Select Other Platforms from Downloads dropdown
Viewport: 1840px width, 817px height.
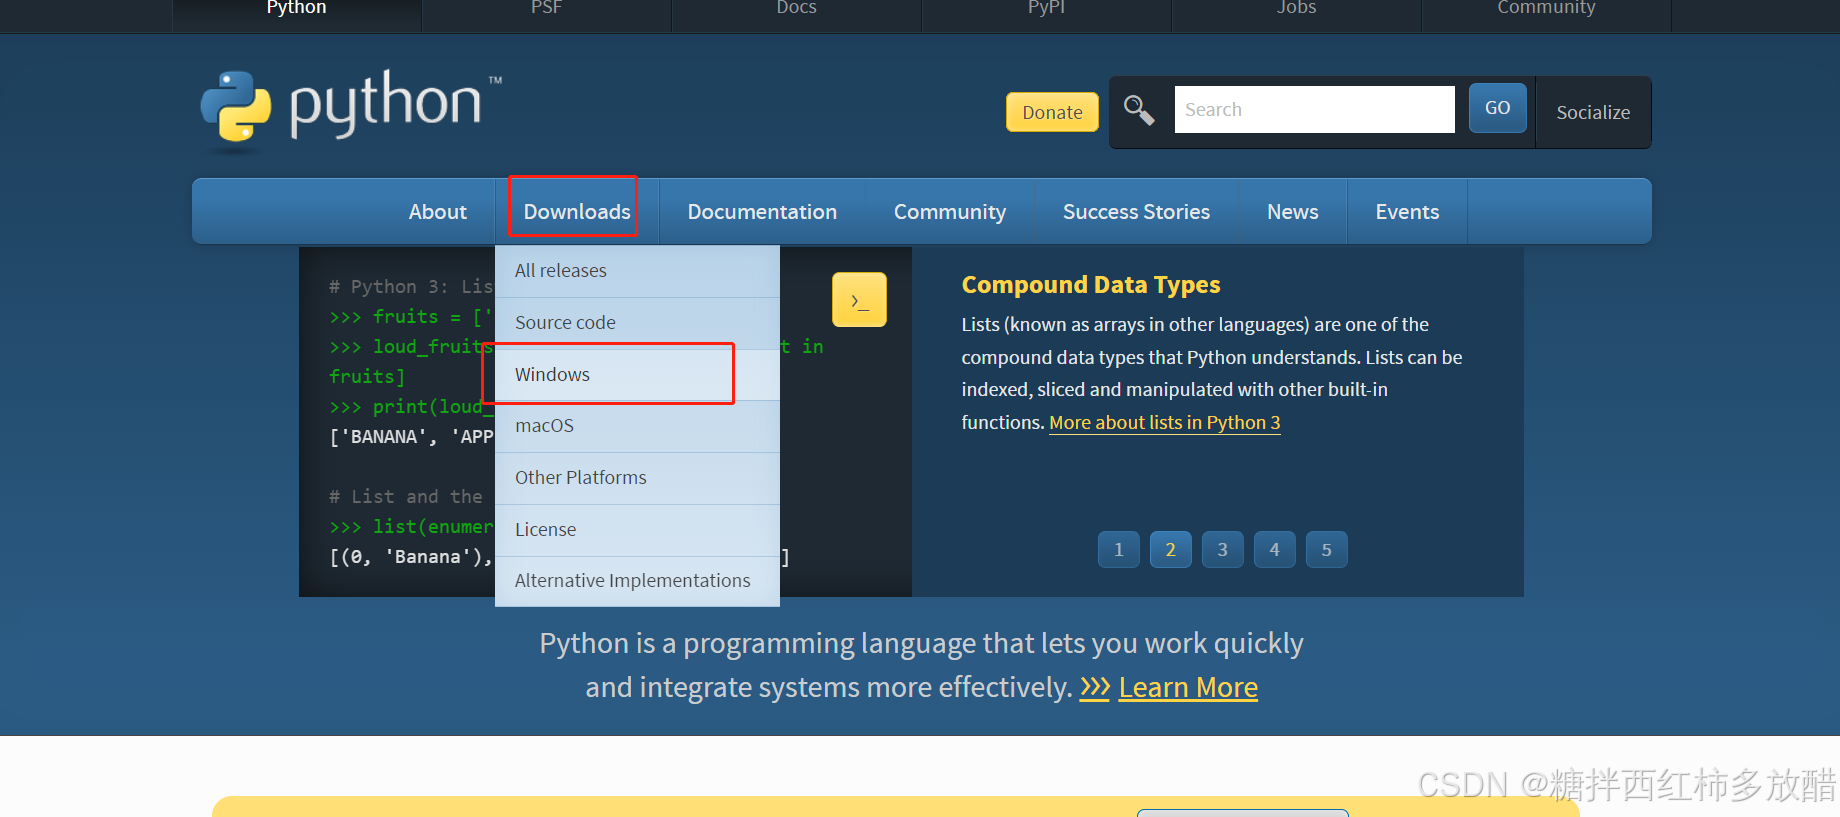pos(637,478)
